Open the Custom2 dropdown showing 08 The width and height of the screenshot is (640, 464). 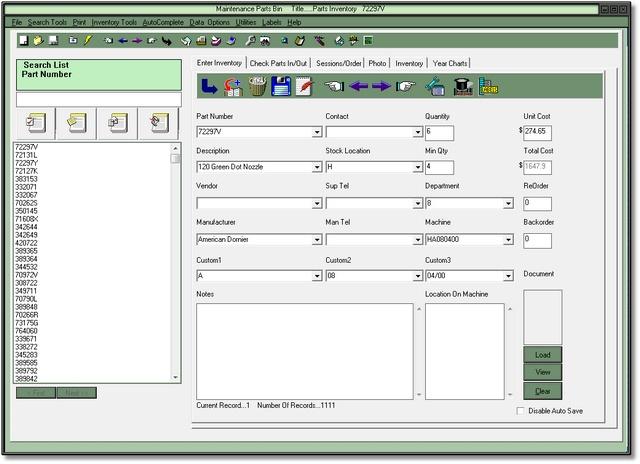click(417, 276)
